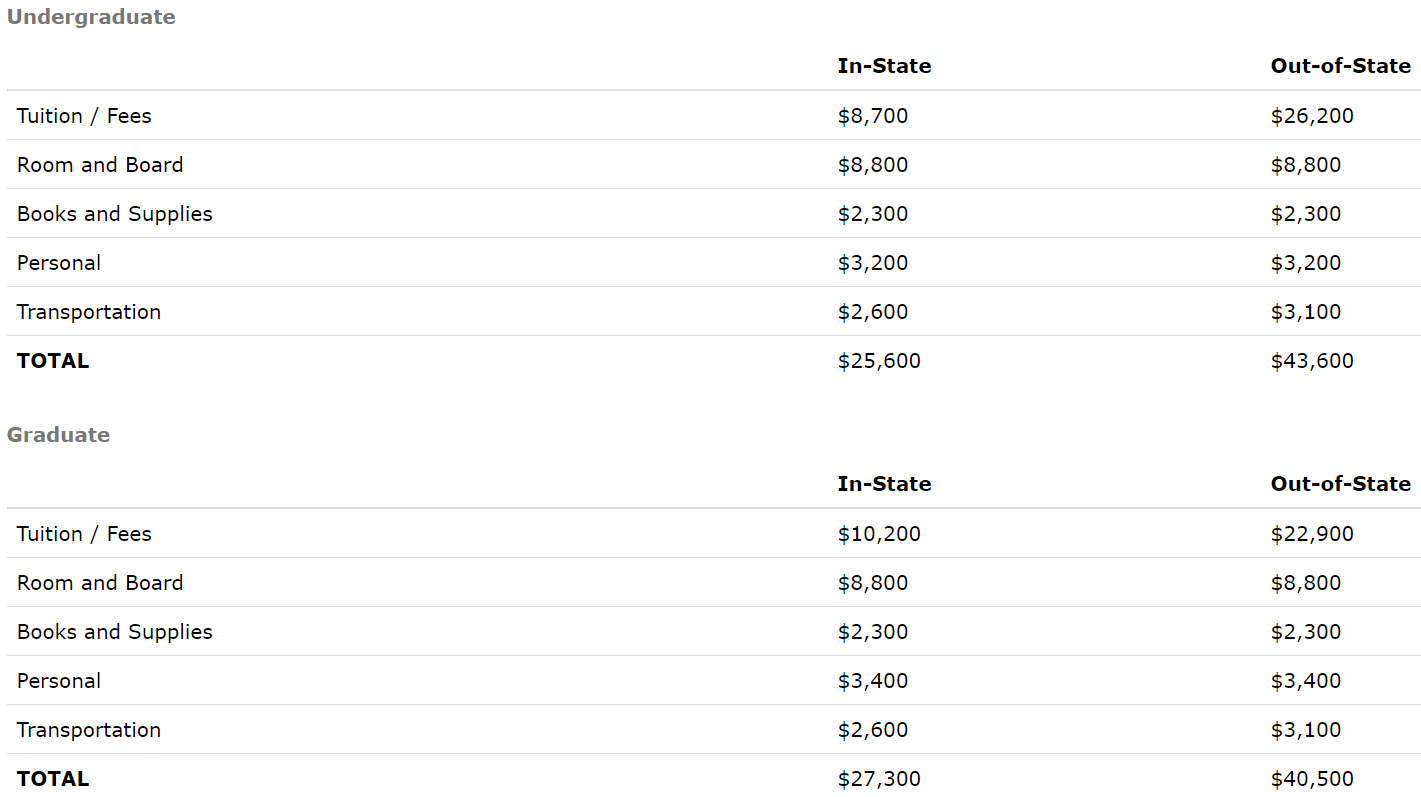
Task: Select the Room and Board label in Graduate table
Action: [x=100, y=583]
